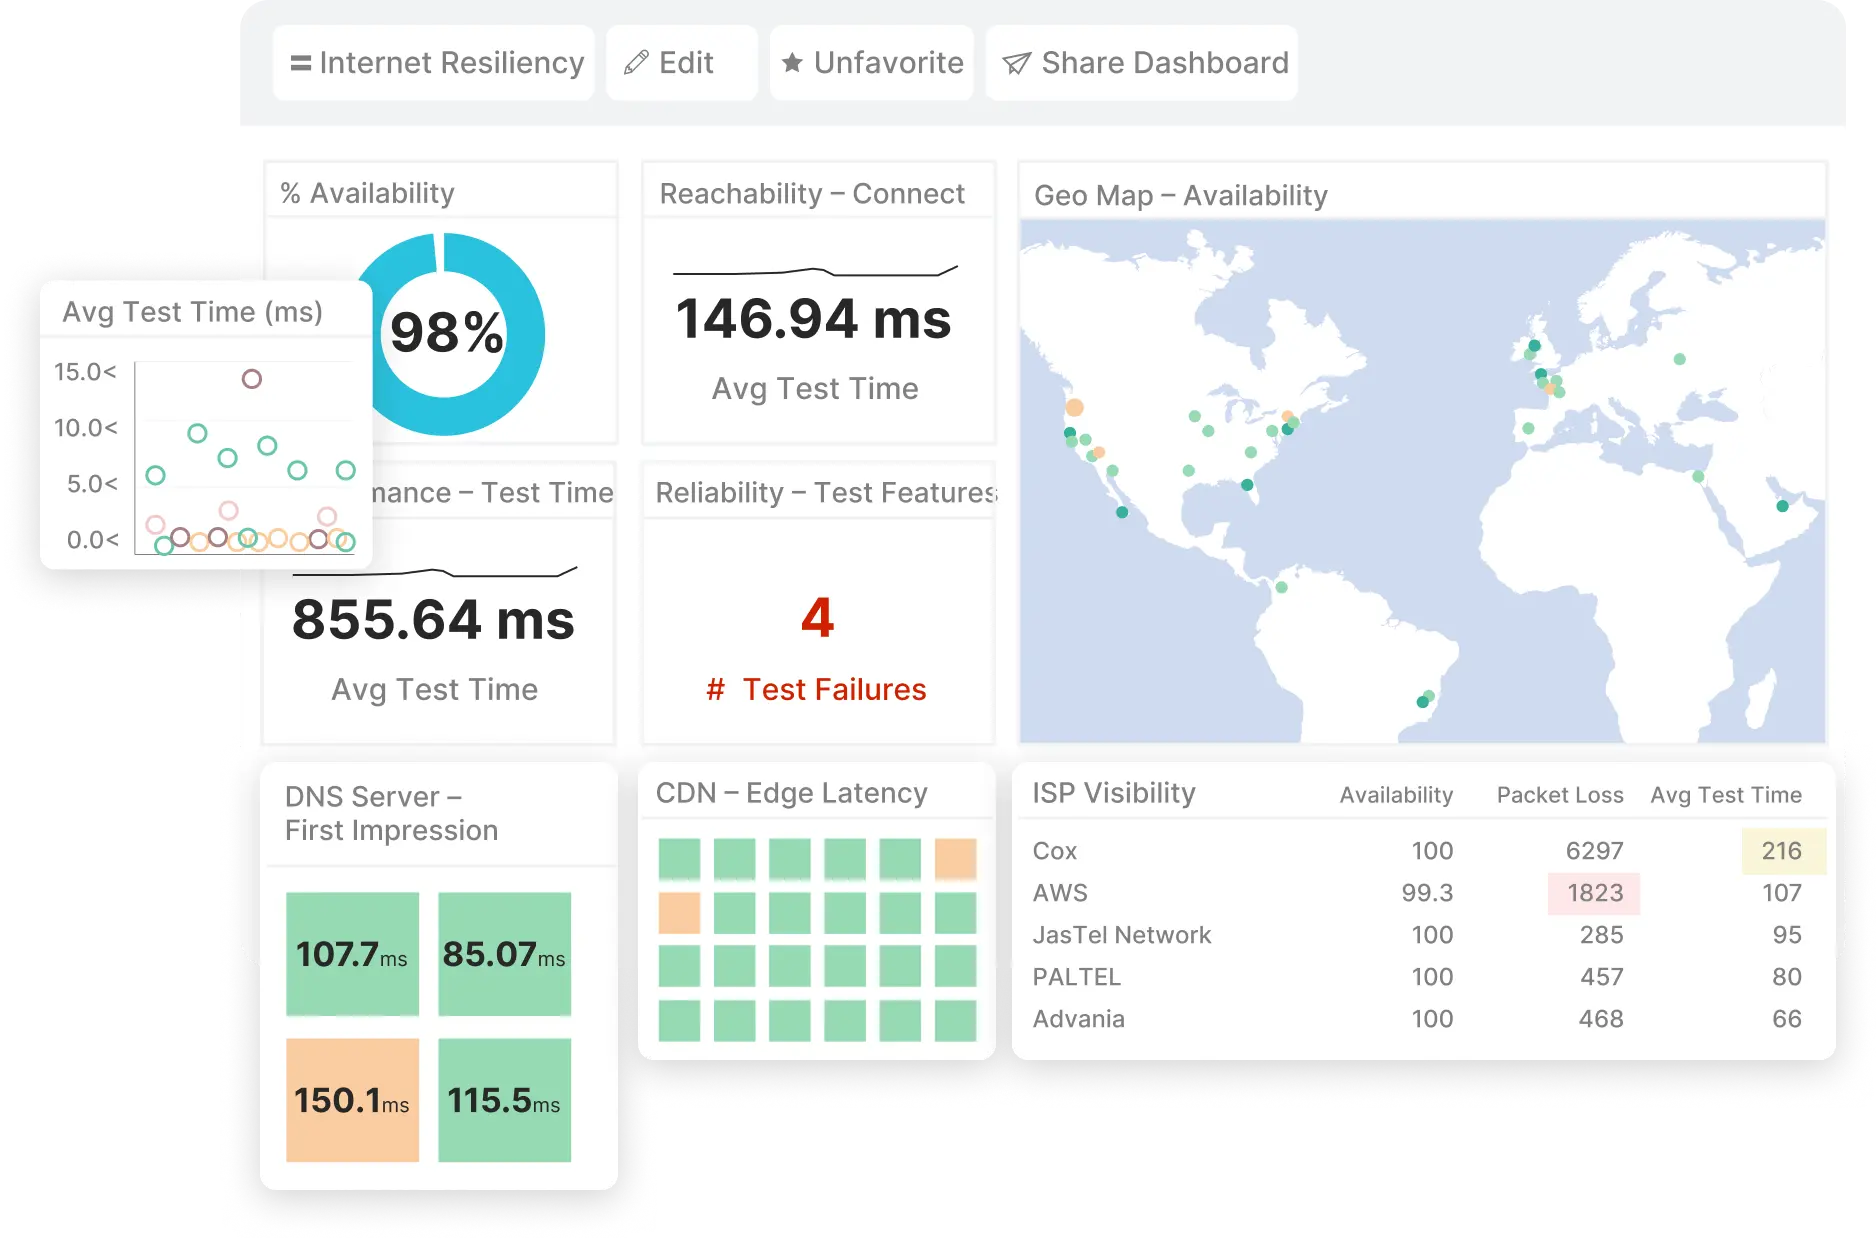Click the 457 packet loss value for PALTEL

point(1601,977)
